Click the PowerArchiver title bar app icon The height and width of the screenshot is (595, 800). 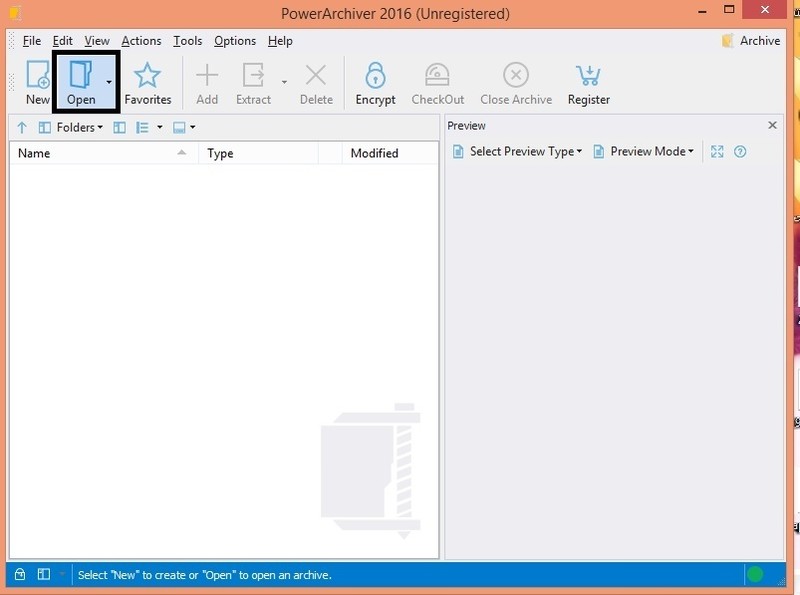[15, 13]
